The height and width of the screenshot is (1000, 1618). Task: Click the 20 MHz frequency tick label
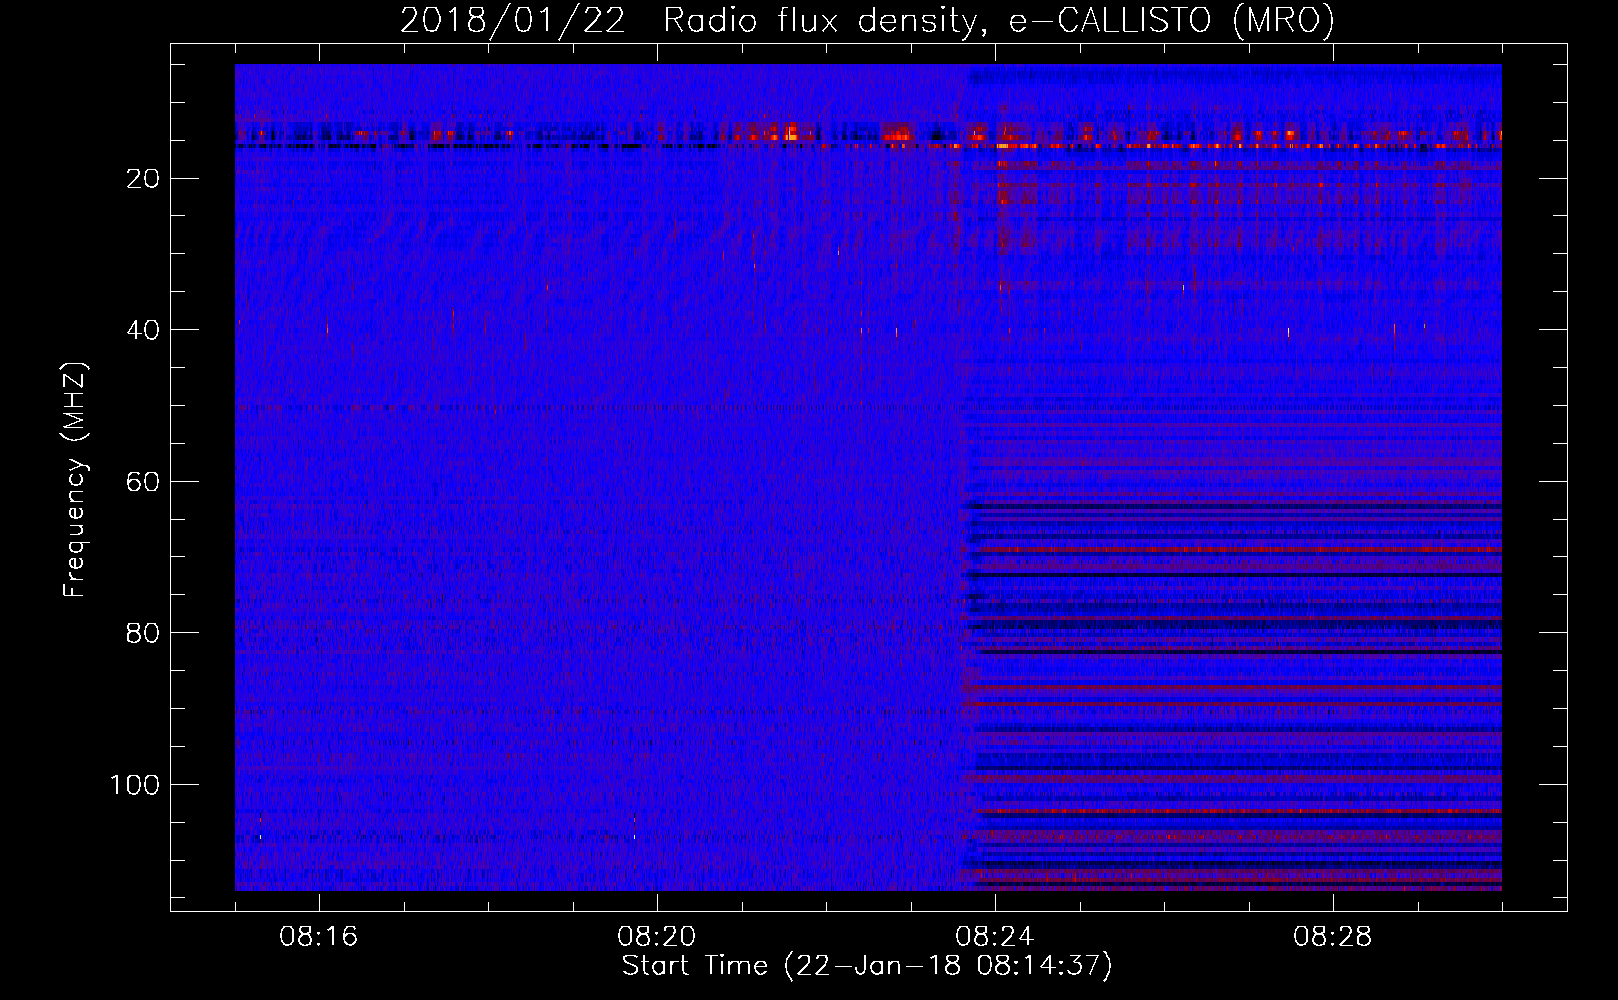click(x=144, y=179)
